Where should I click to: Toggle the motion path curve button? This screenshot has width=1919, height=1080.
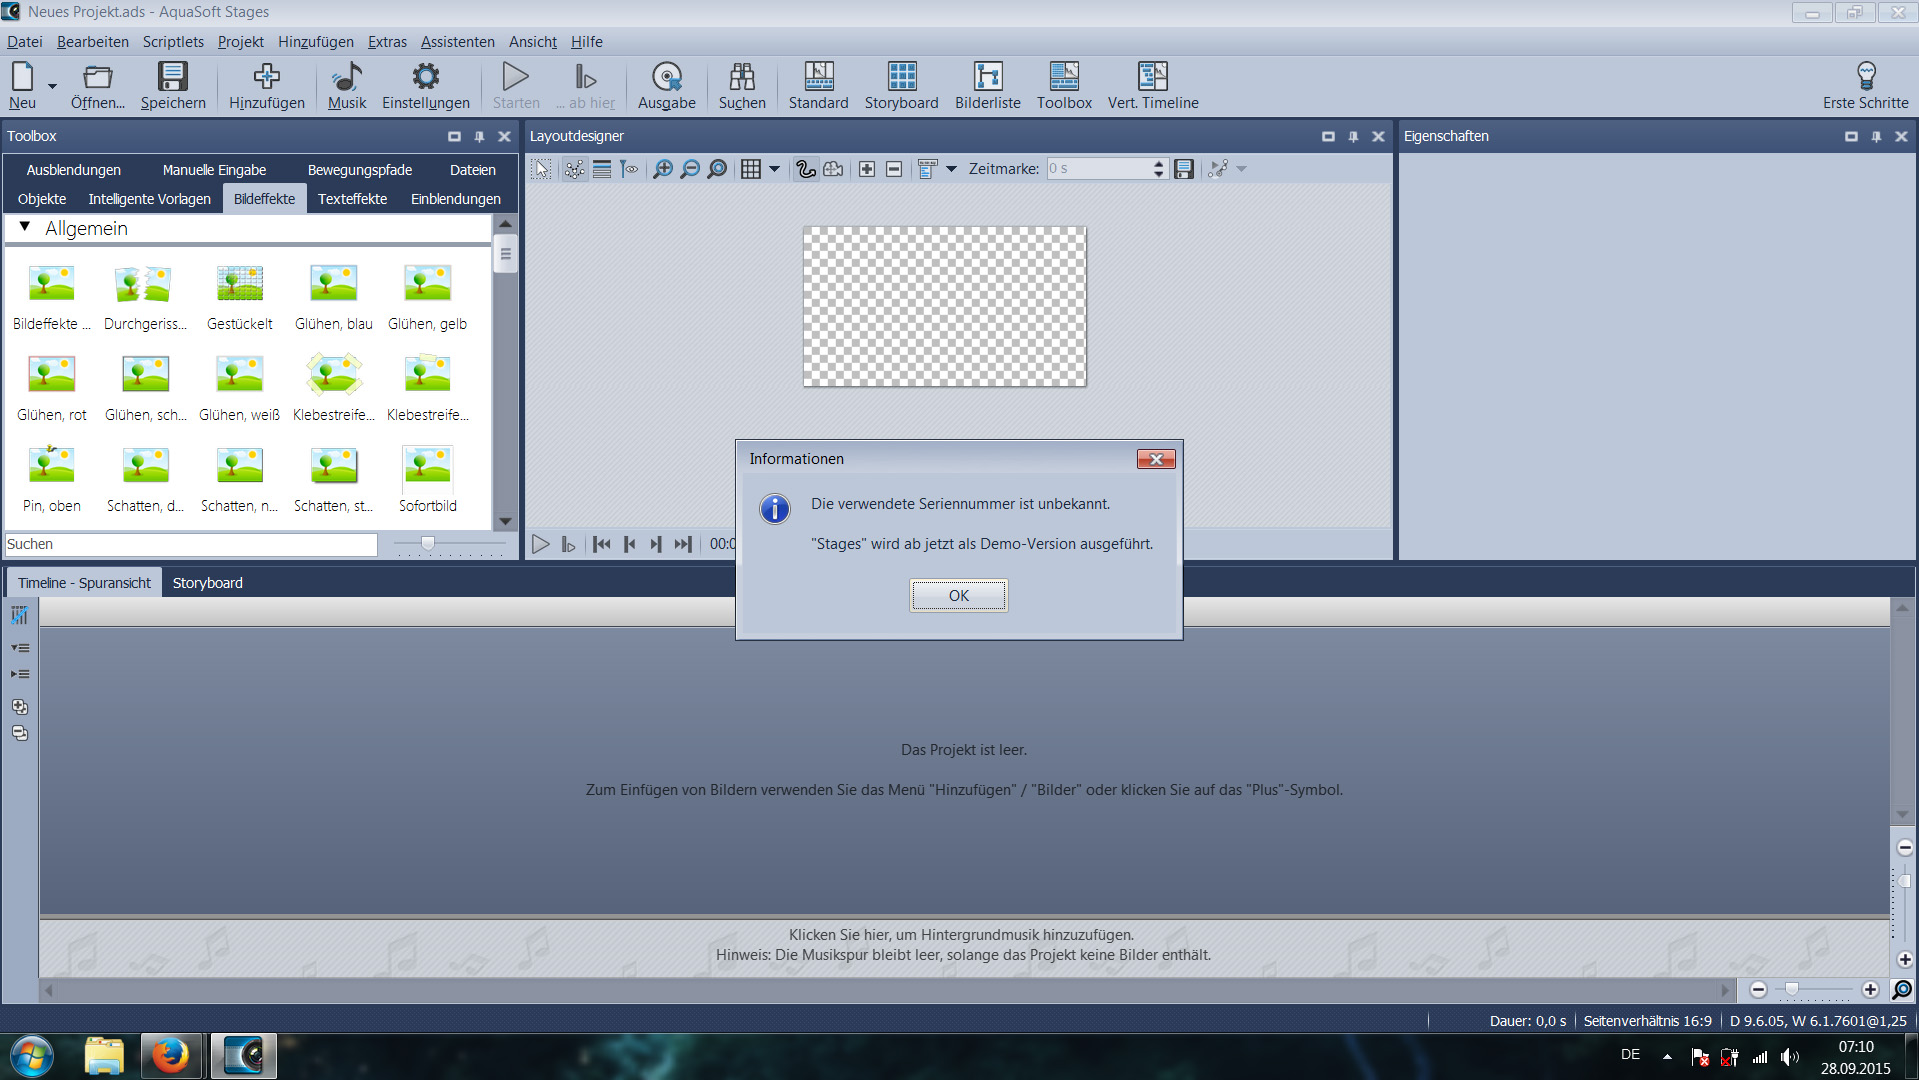pos(805,169)
